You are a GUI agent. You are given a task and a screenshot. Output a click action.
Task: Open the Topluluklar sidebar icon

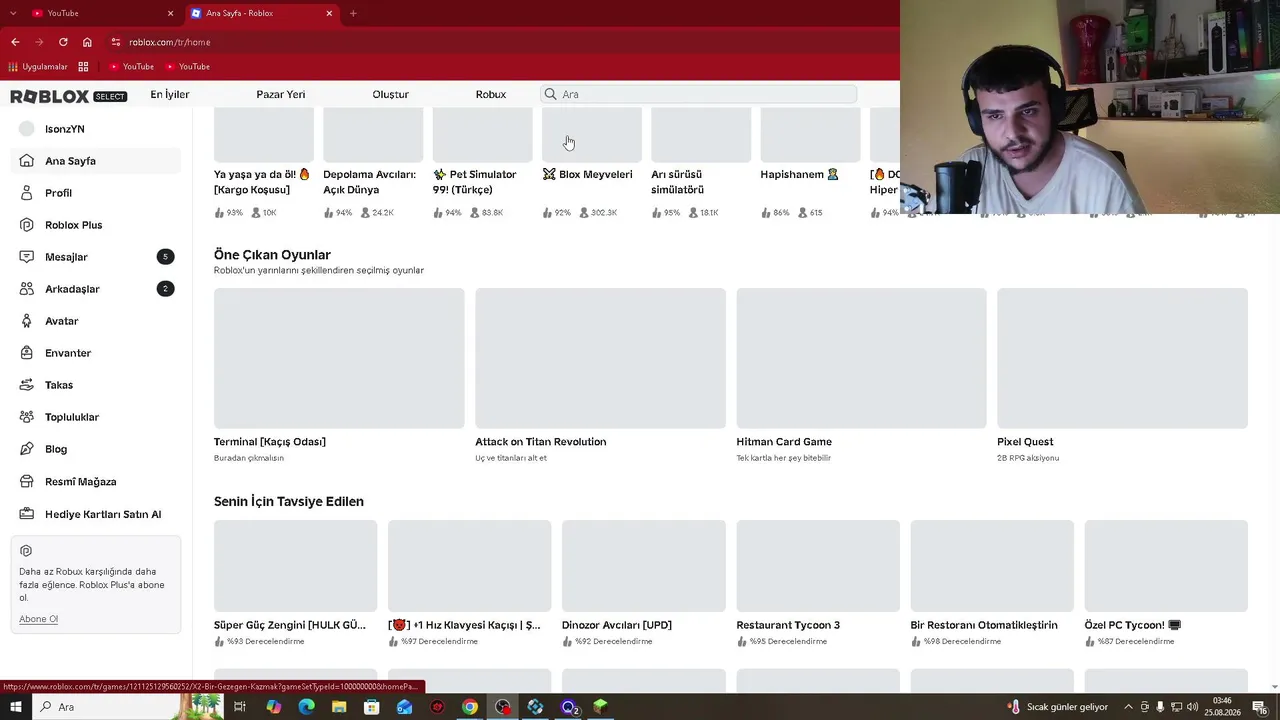point(27,417)
